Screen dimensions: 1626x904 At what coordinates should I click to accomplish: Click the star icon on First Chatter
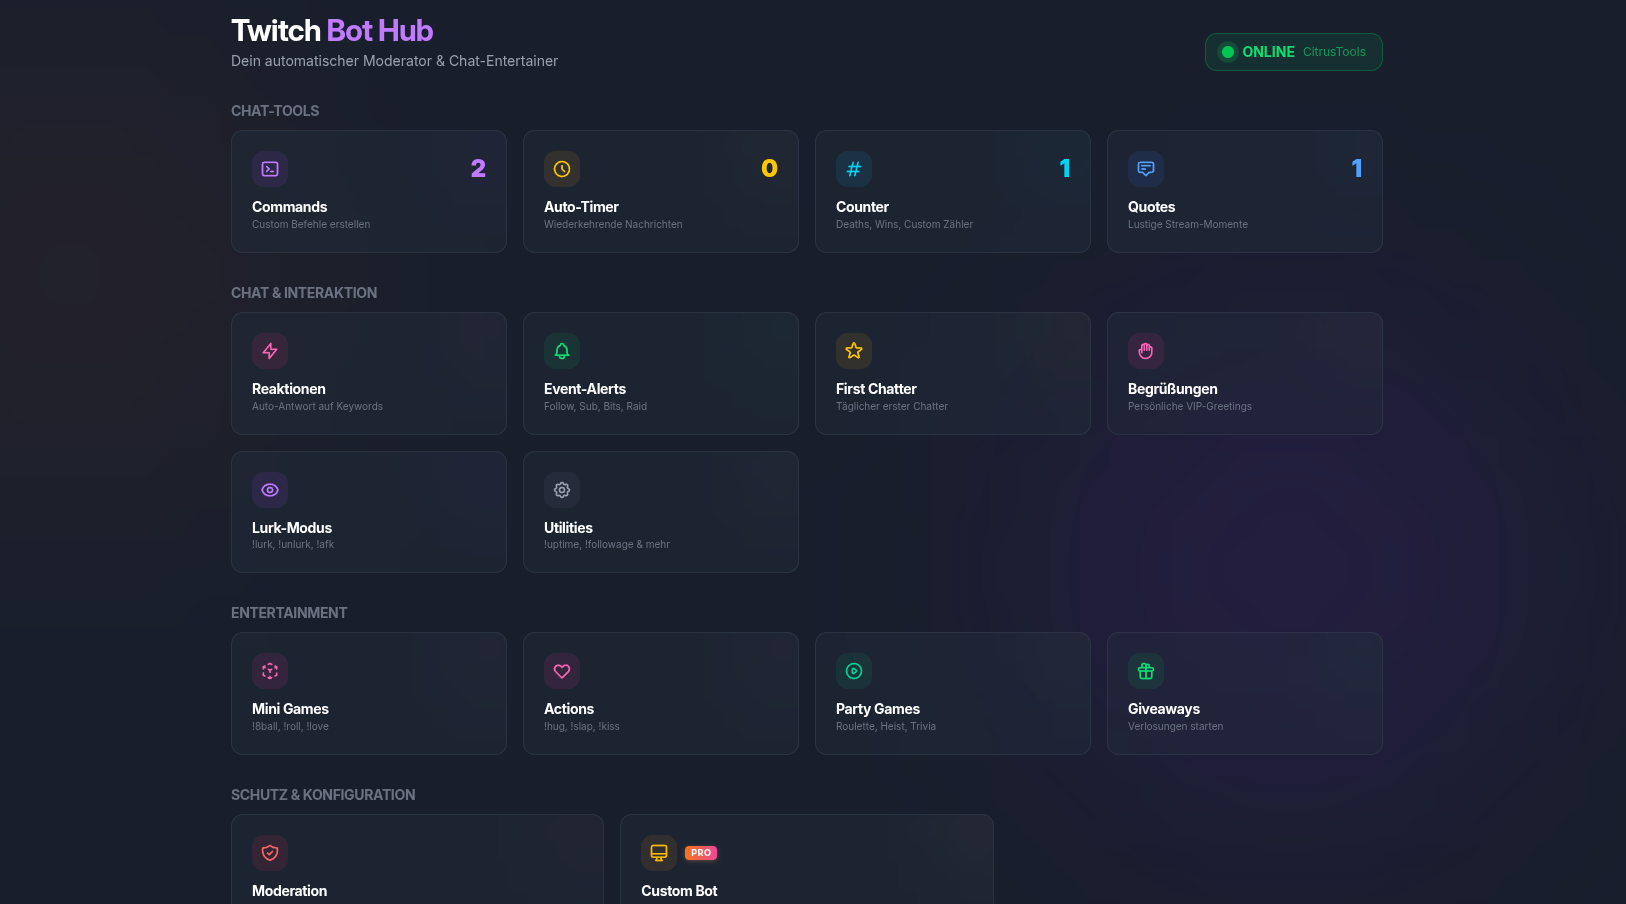tap(854, 351)
